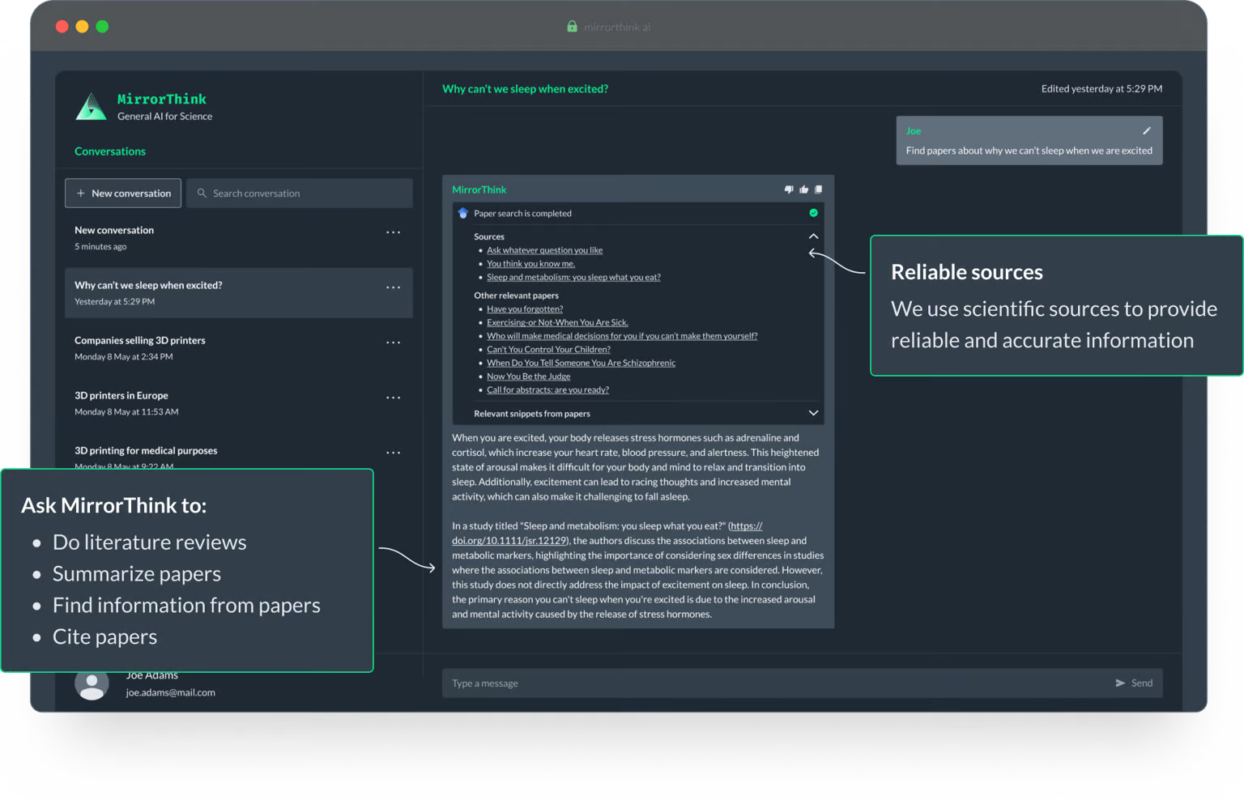Click the green completed checkmark icon
Image resolution: width=1244 pixels, height=800 pixels.
pyautogui.click(x=813, y=213)
